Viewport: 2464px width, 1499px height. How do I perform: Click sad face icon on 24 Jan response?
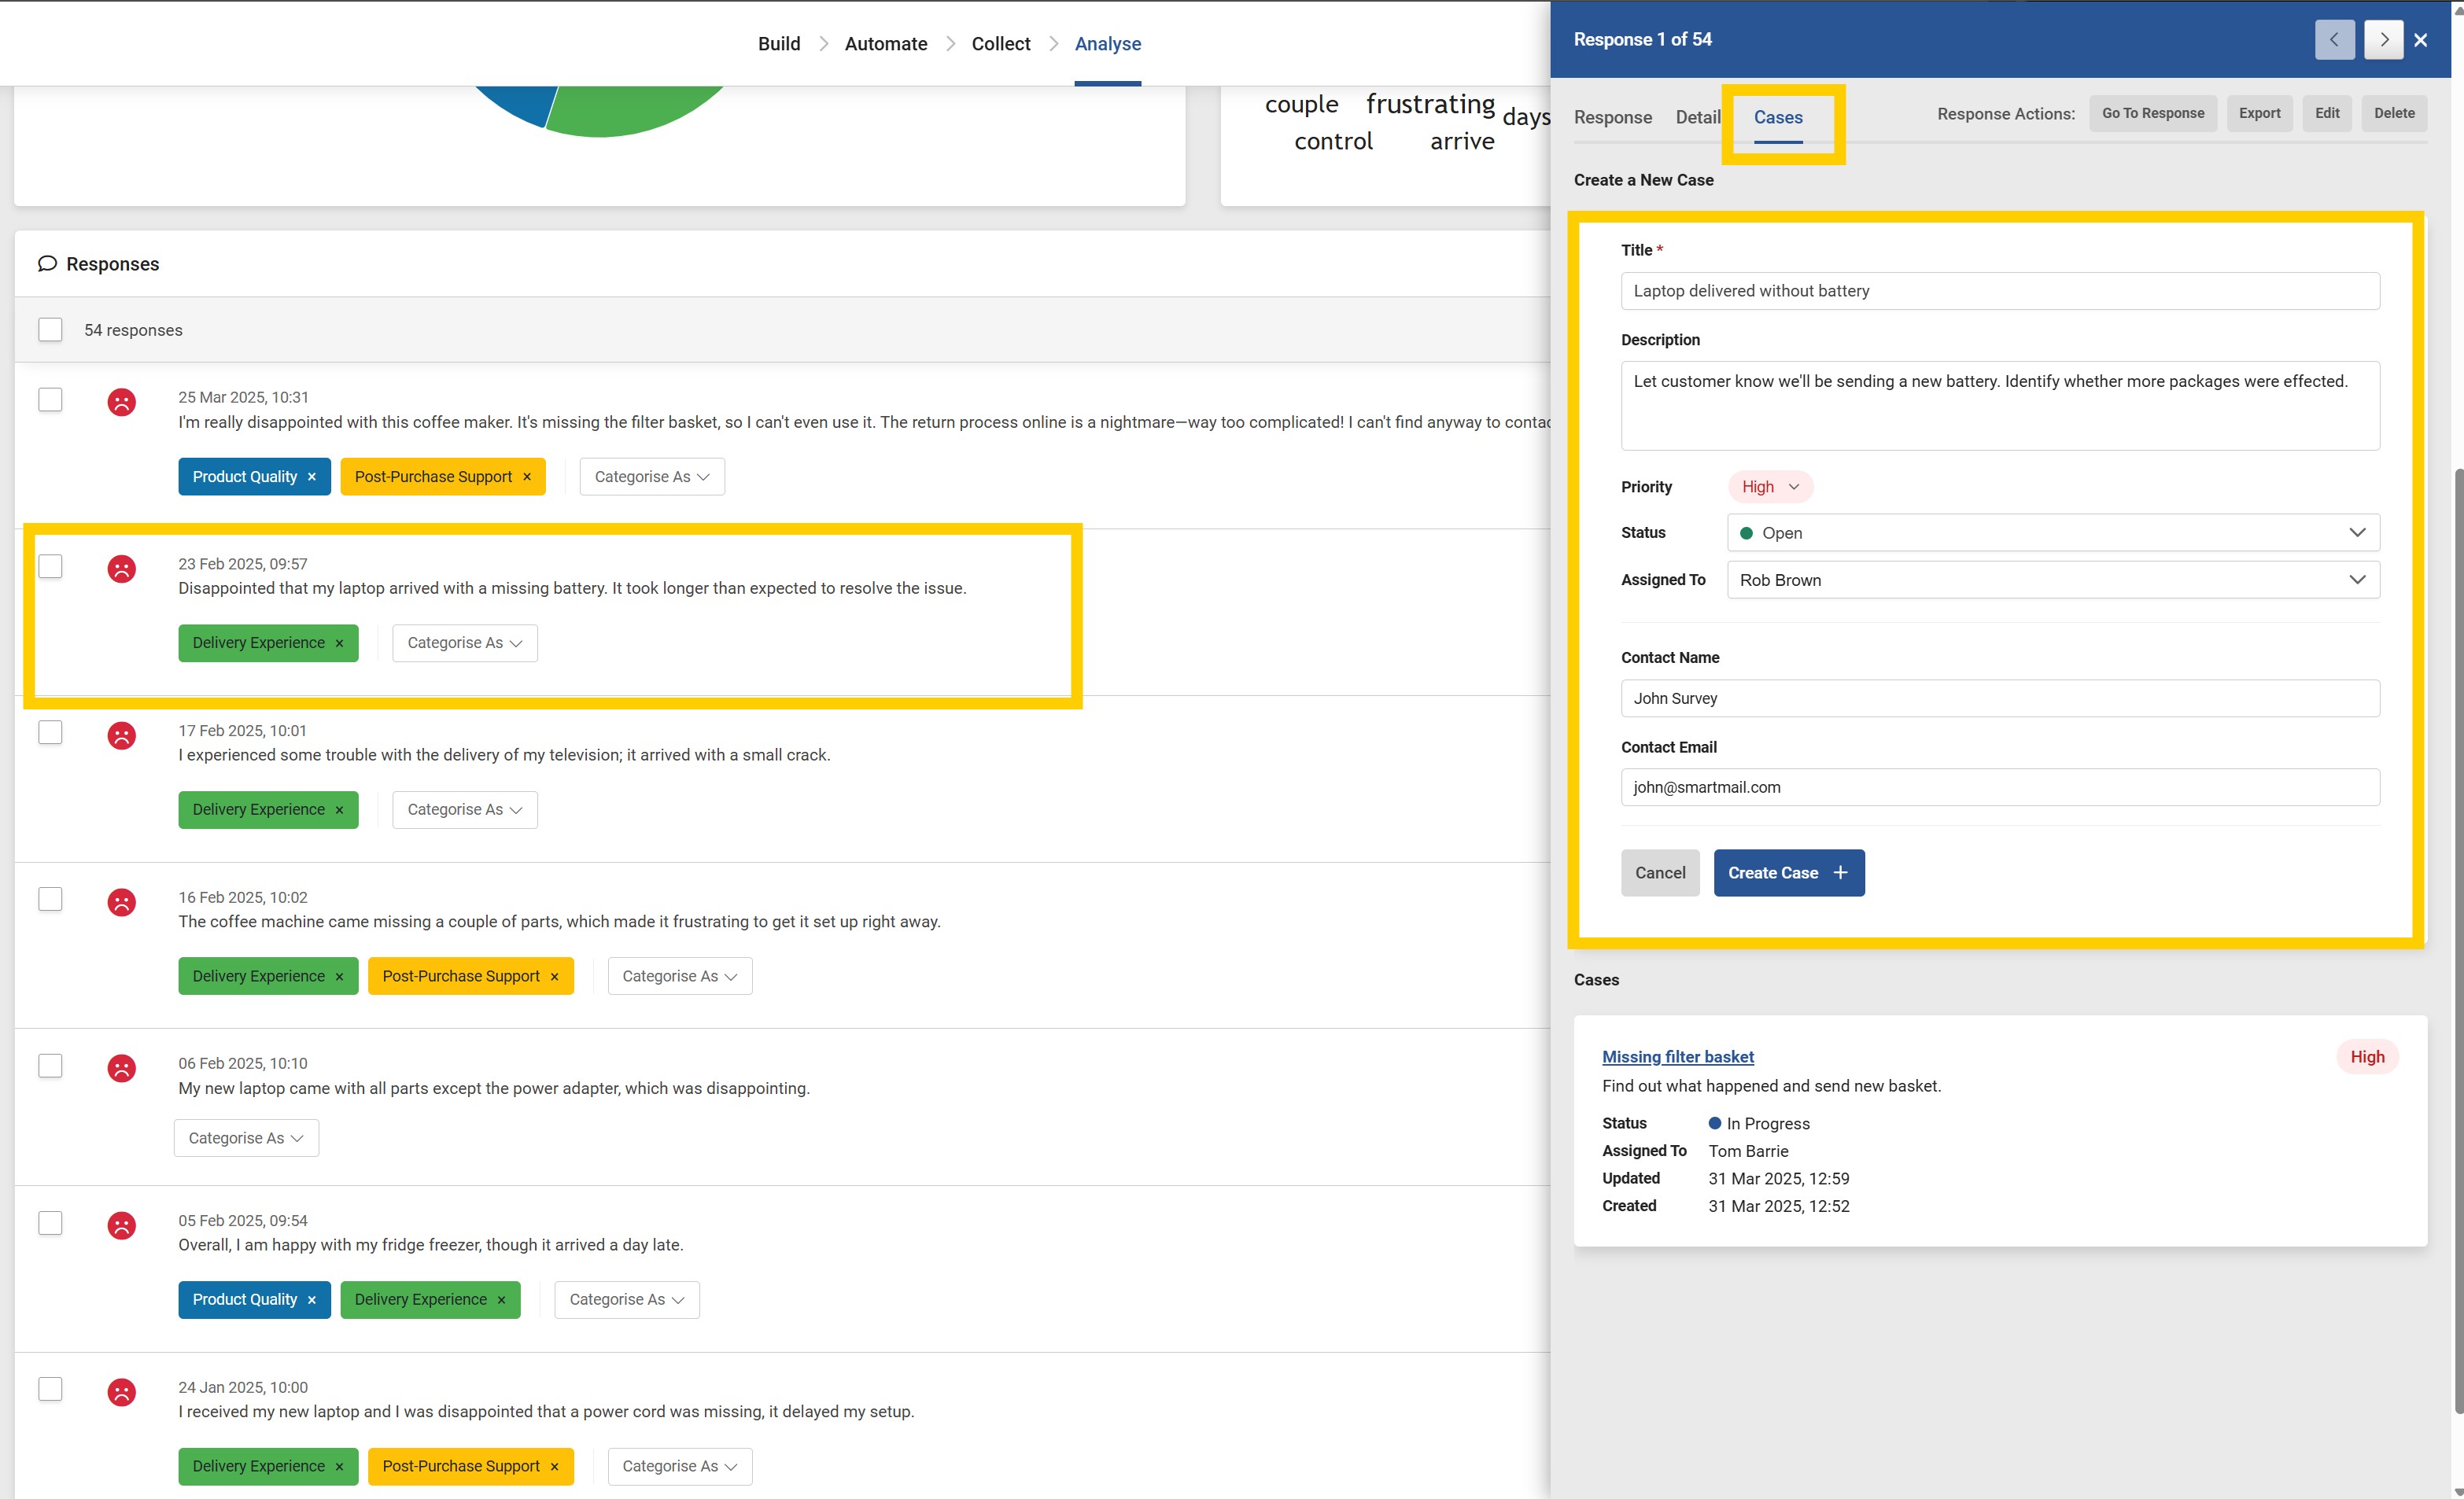(122, 1392)
